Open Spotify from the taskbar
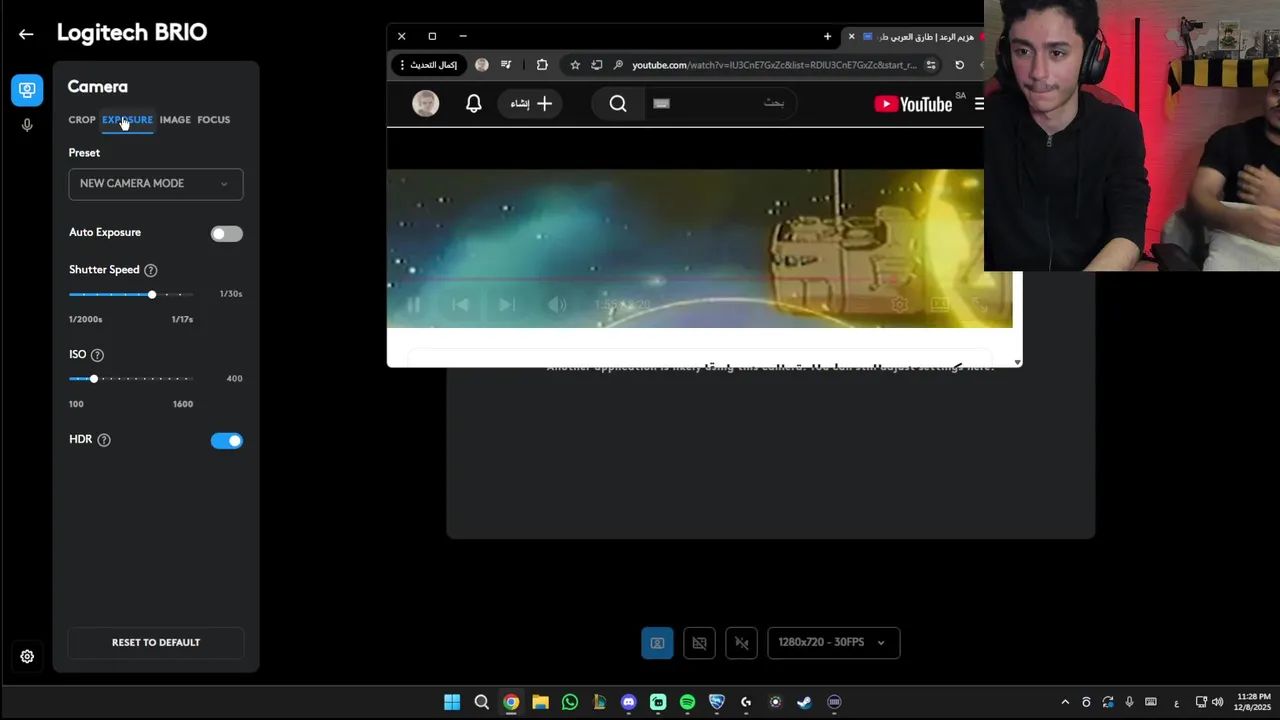Image resolution: width=1280 pixels, height=720 pixels. click(687, 702)
